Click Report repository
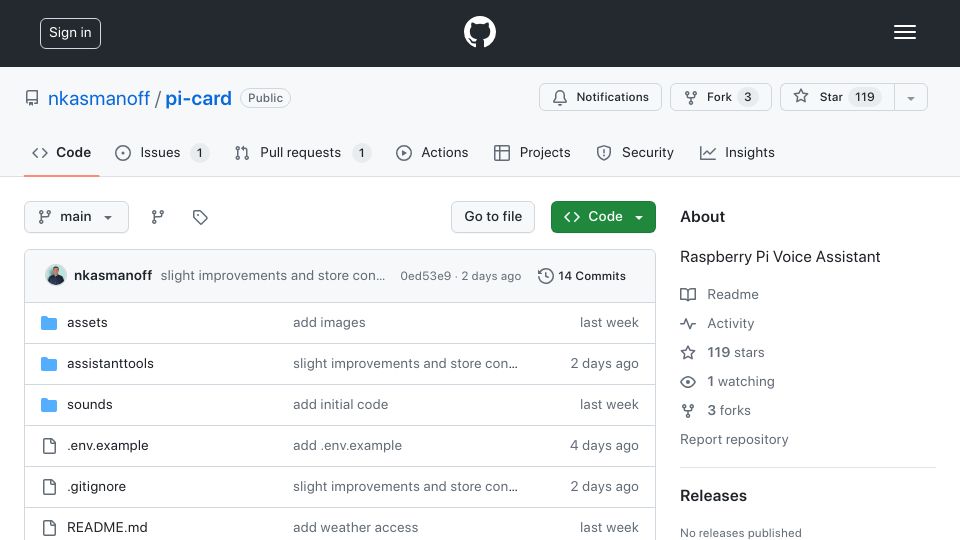The width and height of the screenshot is (960, 540). [734, 440]
